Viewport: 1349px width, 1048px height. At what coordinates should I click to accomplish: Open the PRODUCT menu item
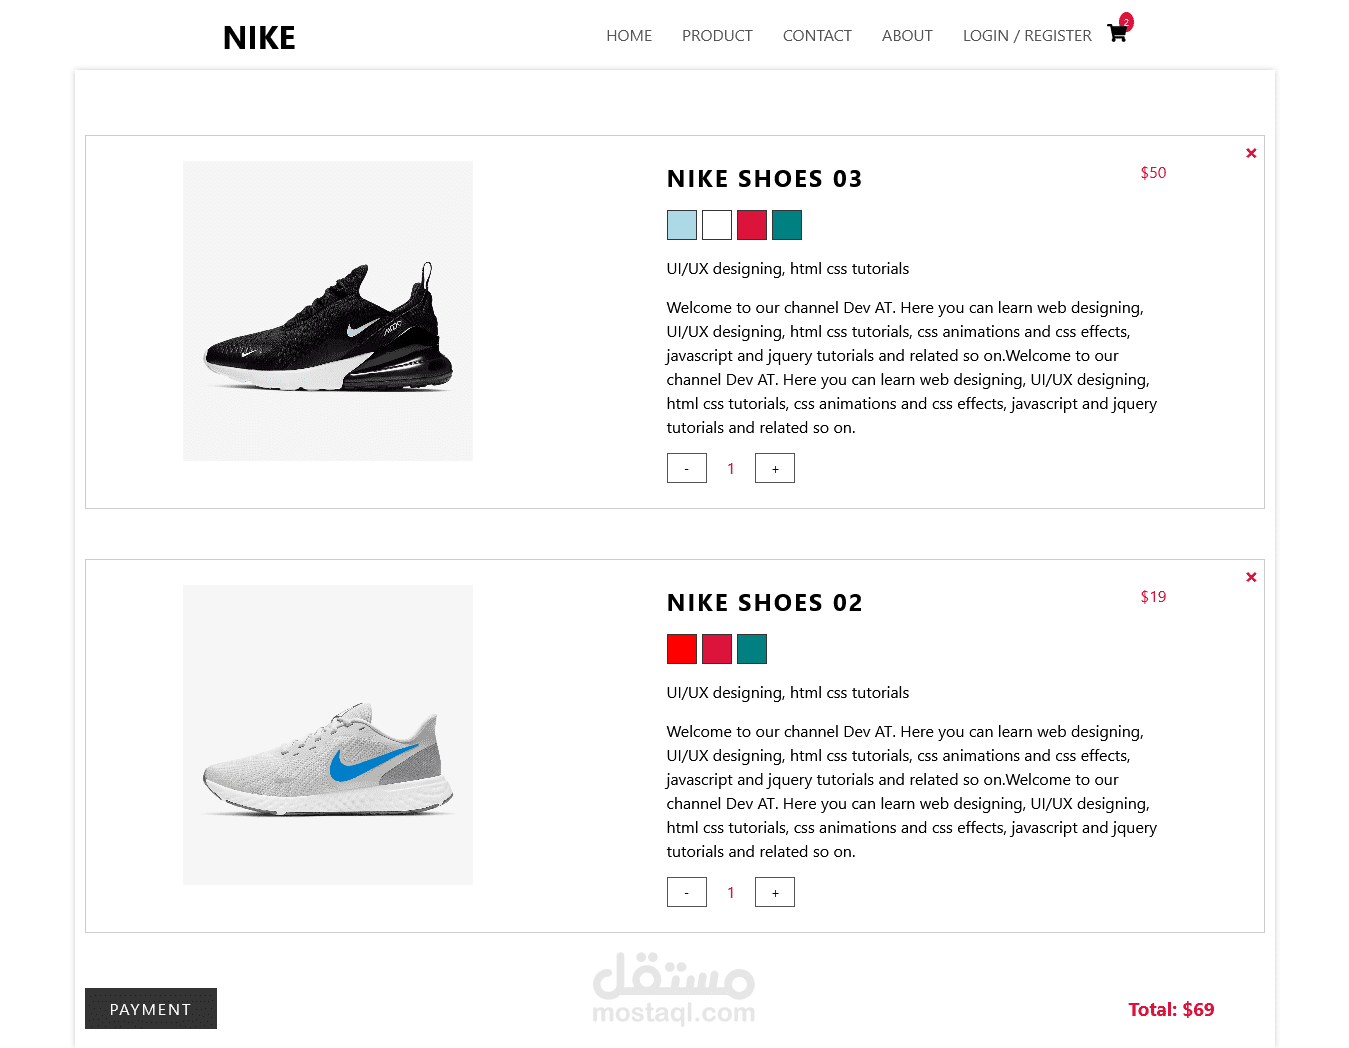(x=717, y=36)
